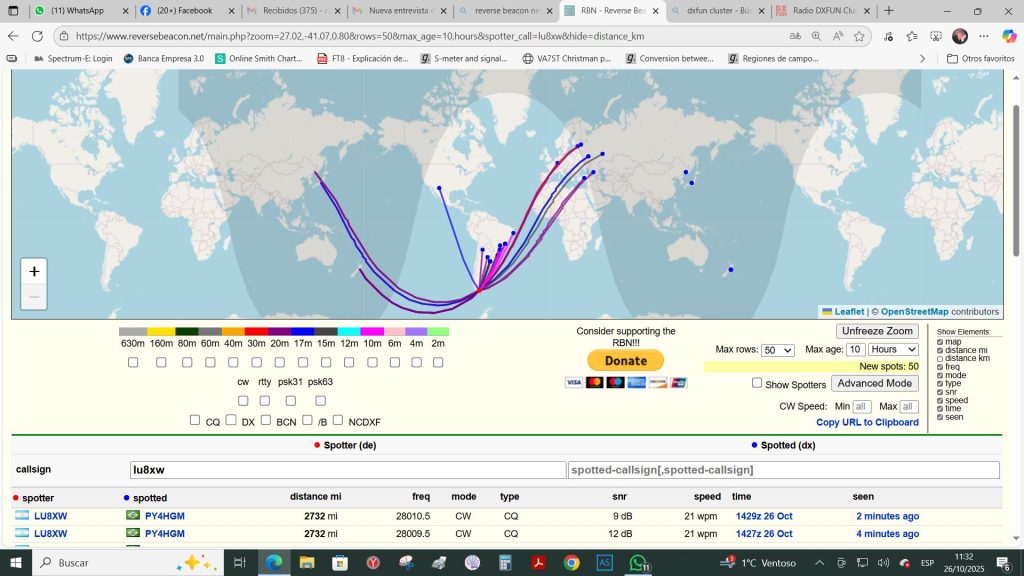The height and width of the screenshot is (576, 1024).
Task: Click Copy URL to Clipboard link
Action: [867, 422]
